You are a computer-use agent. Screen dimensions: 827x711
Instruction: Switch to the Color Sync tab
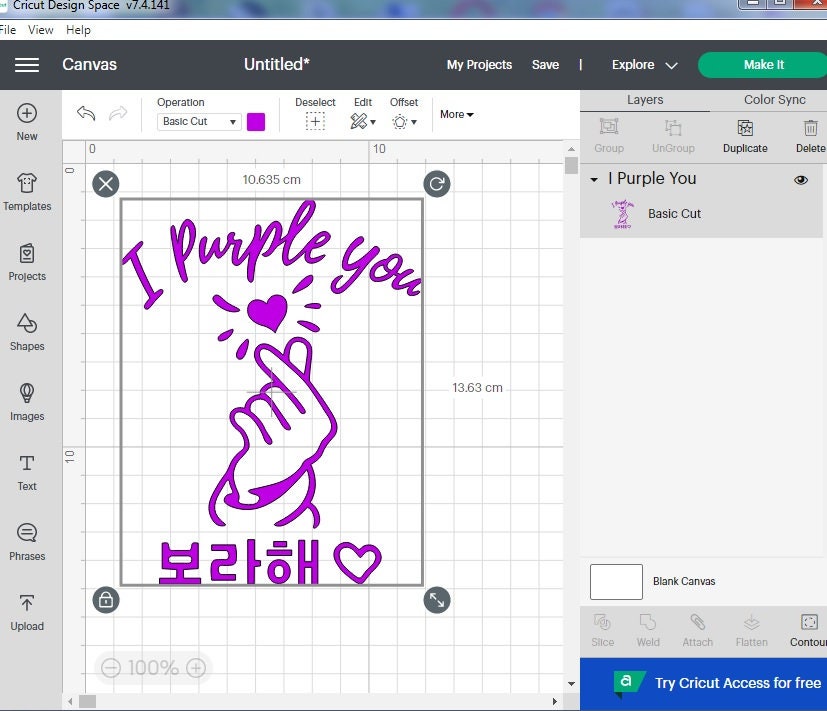tap(774, 100)
